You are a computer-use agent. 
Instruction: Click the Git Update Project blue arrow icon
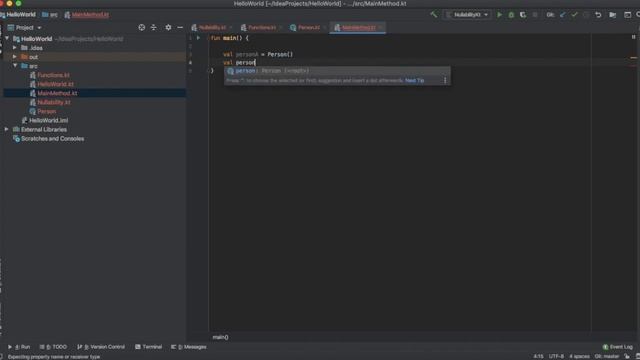coord(563,15)
